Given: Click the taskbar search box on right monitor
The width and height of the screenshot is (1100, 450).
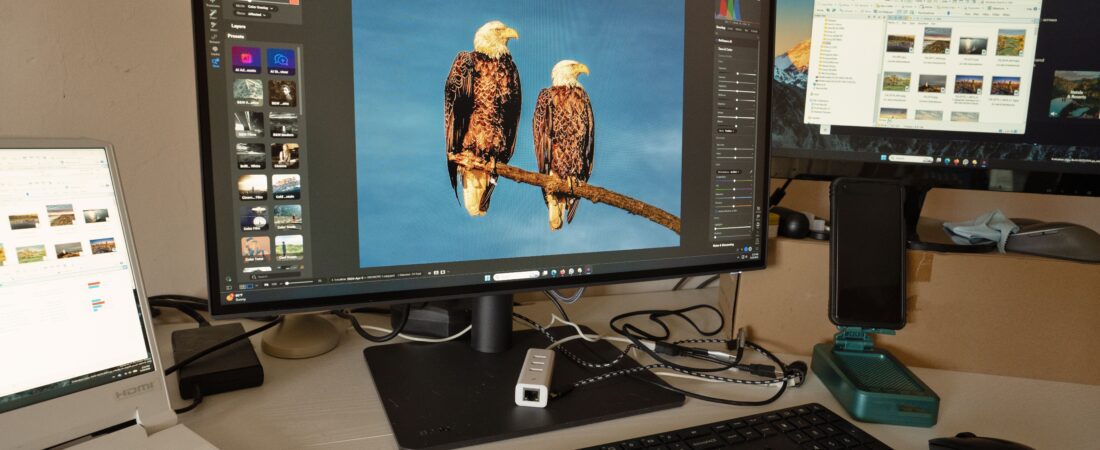Looking at the screenshot, I should pyautogui.click(x=911, y=159).
